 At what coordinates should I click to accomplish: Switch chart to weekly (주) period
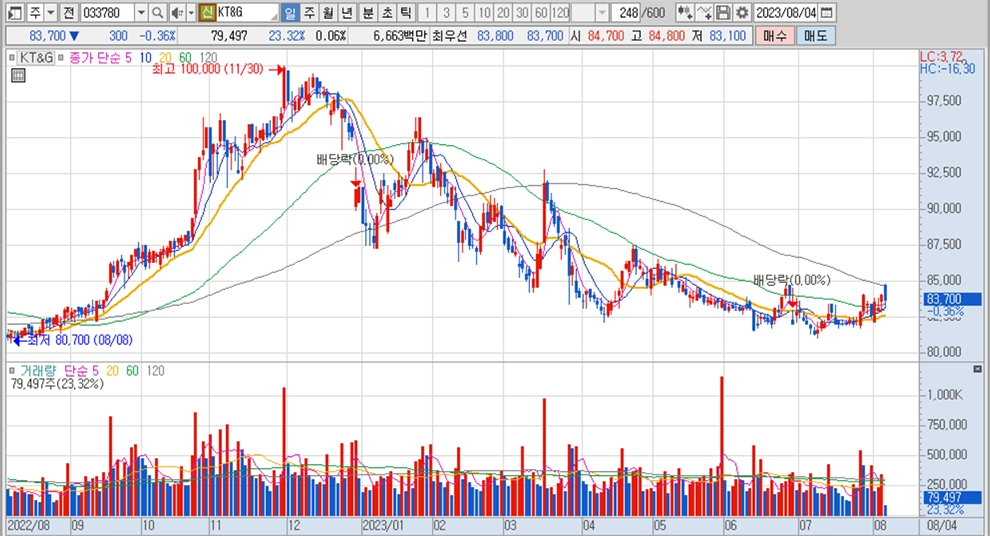tap(308, 13)
